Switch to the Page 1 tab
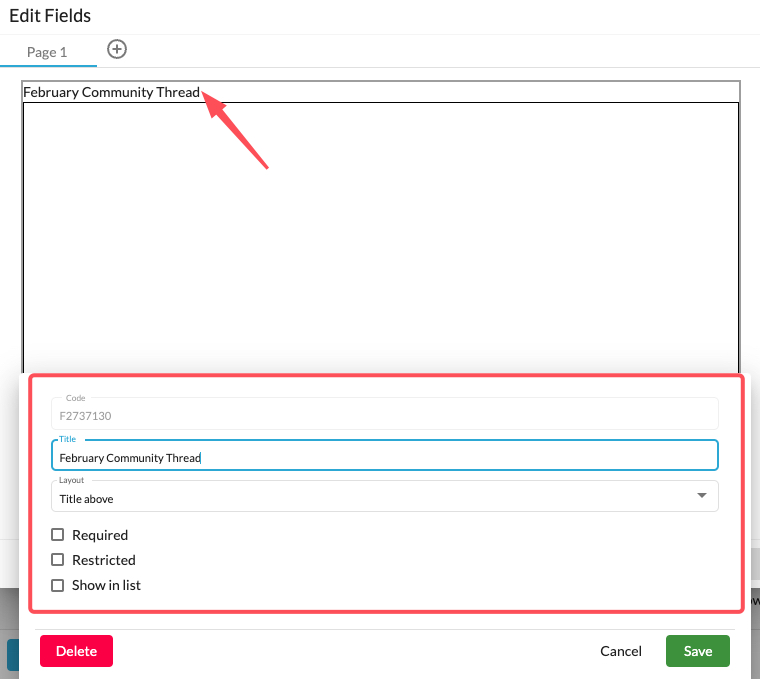This screenshot has height=679, width=760. click(48, 52)
